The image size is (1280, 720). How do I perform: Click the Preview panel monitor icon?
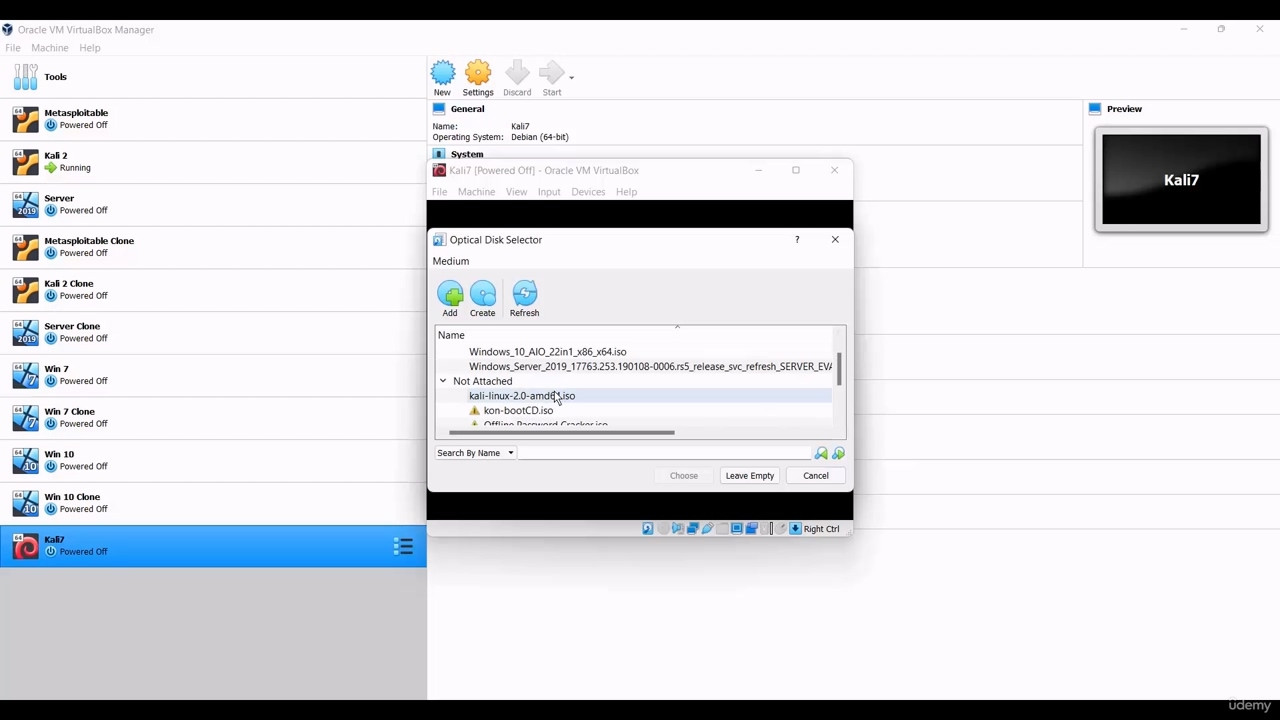pos(1095,108)
